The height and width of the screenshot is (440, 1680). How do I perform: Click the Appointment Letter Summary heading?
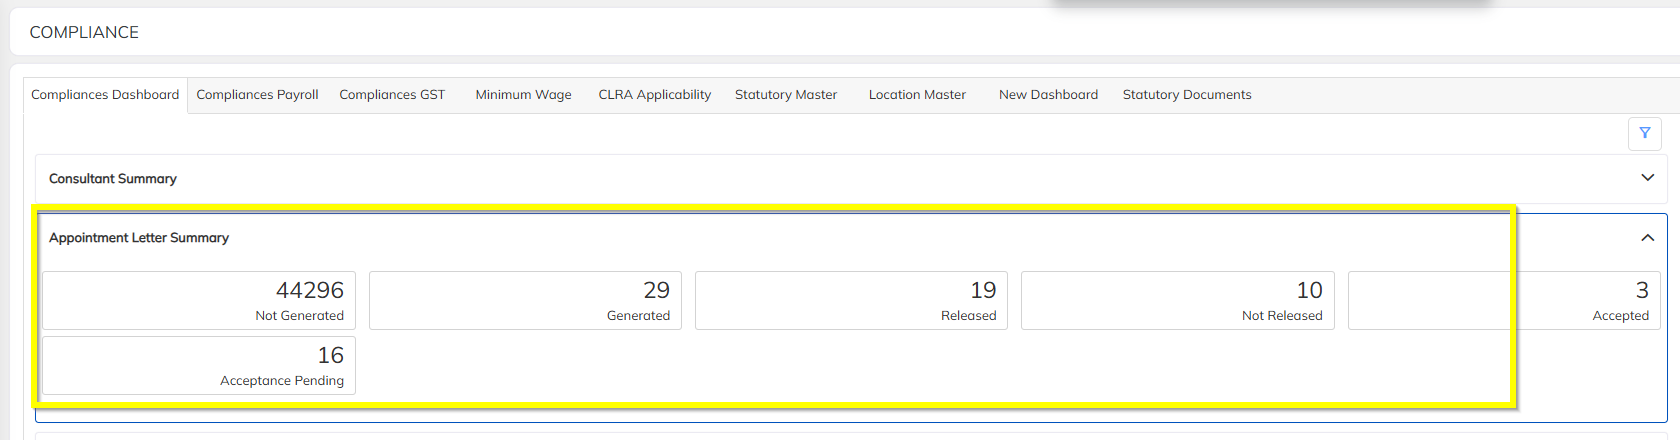pyautogui.click(x=139, y=238)
